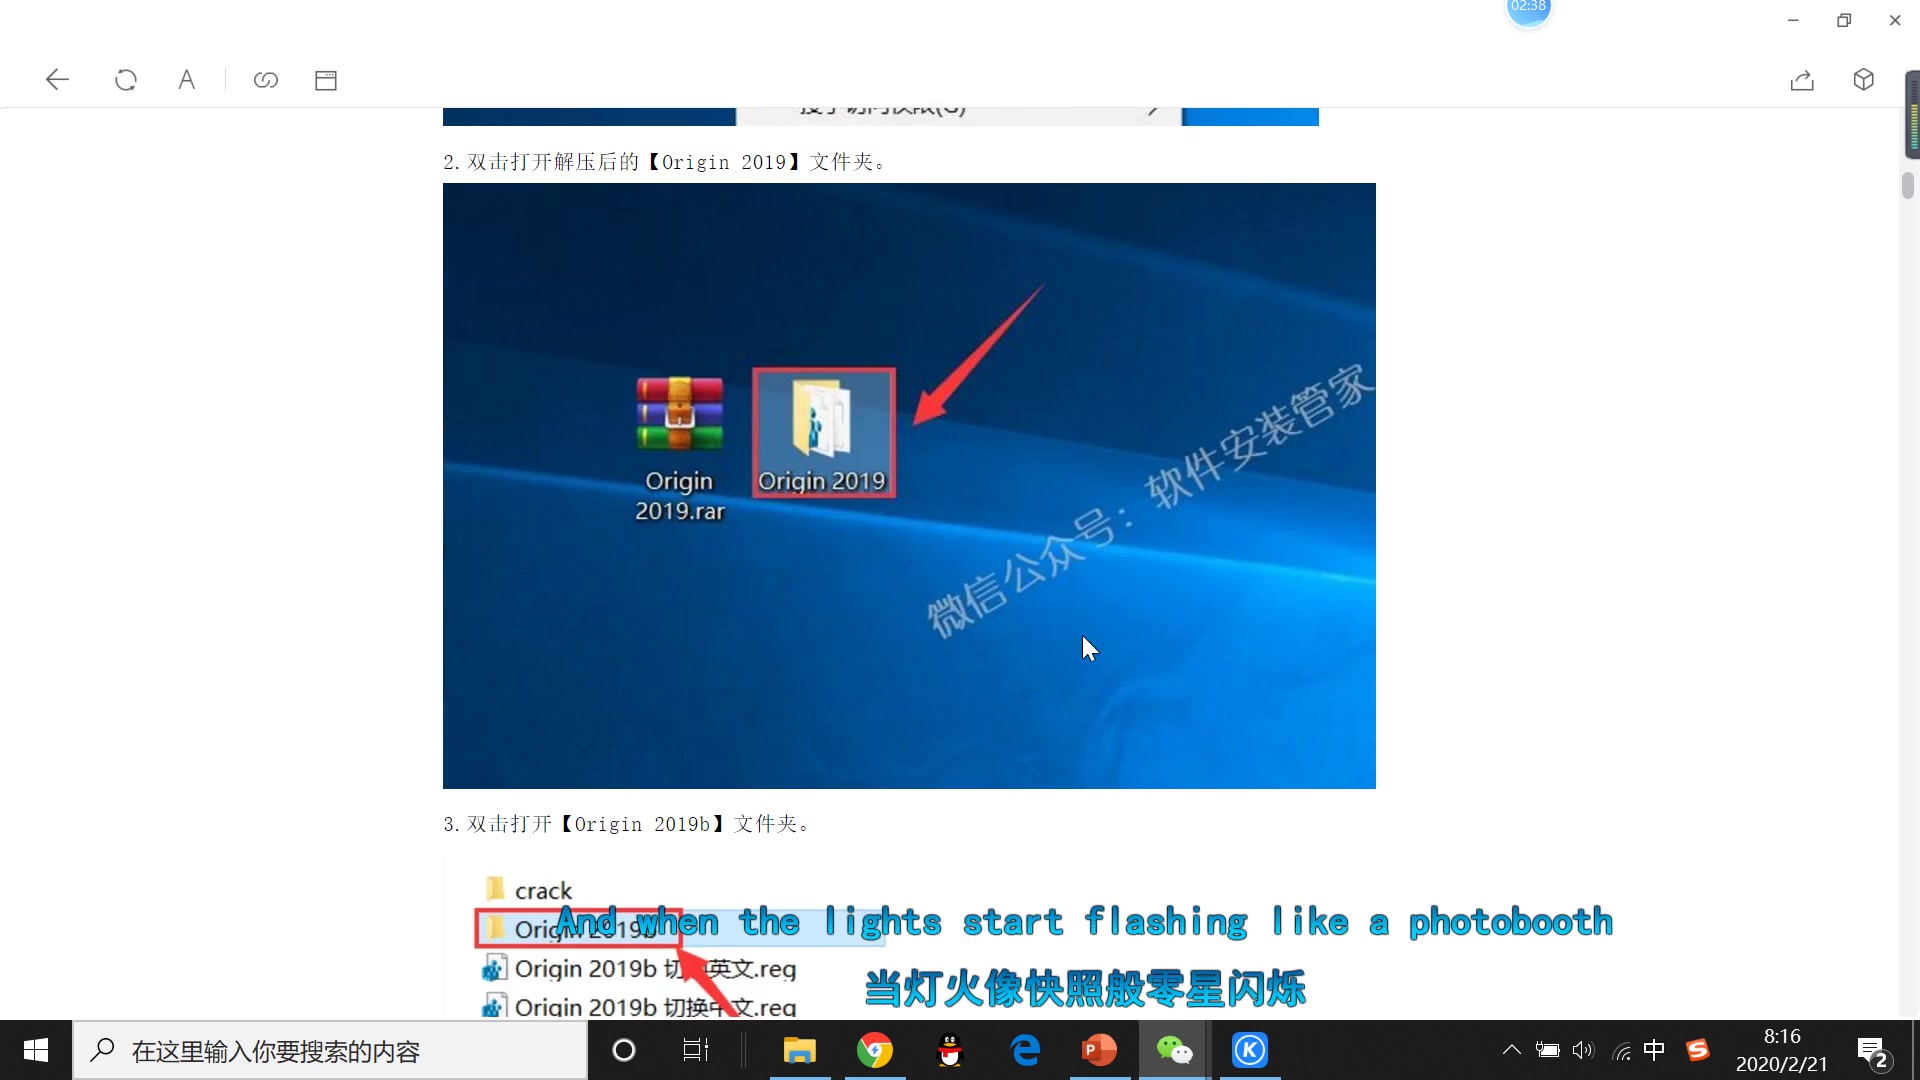Open Origin 2019b 切换英文.req file
Viewport: 1920px width, 1080px height.
(653, 969)
